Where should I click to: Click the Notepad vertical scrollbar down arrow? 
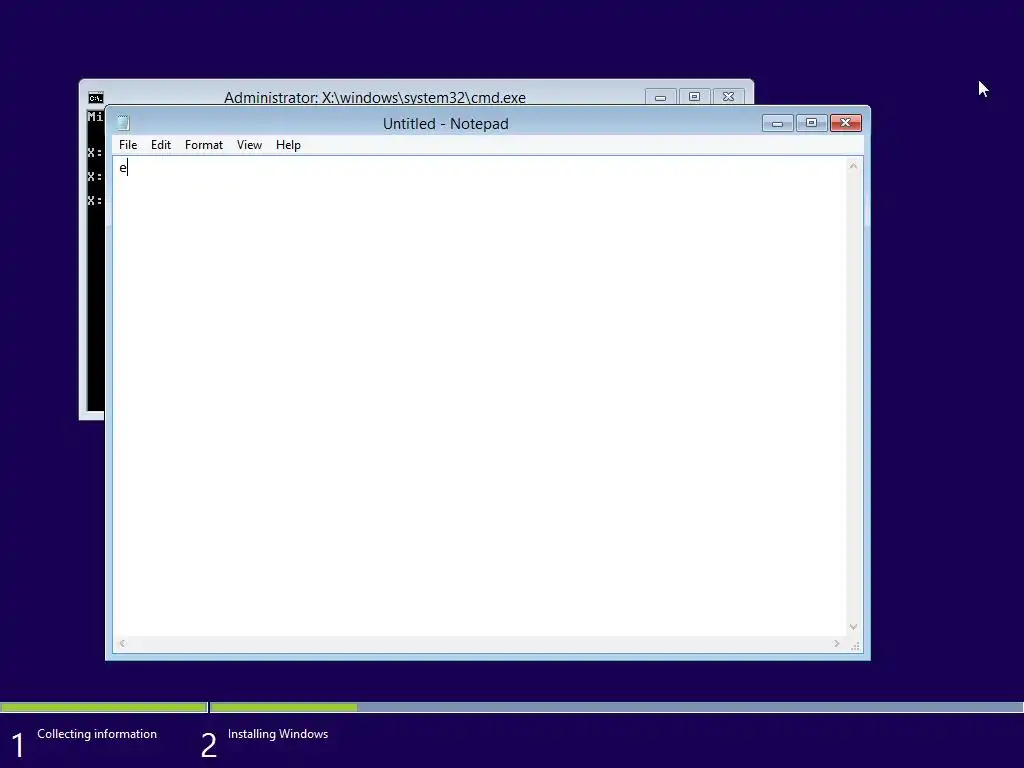pyautogui.click(x=853, y=627)
